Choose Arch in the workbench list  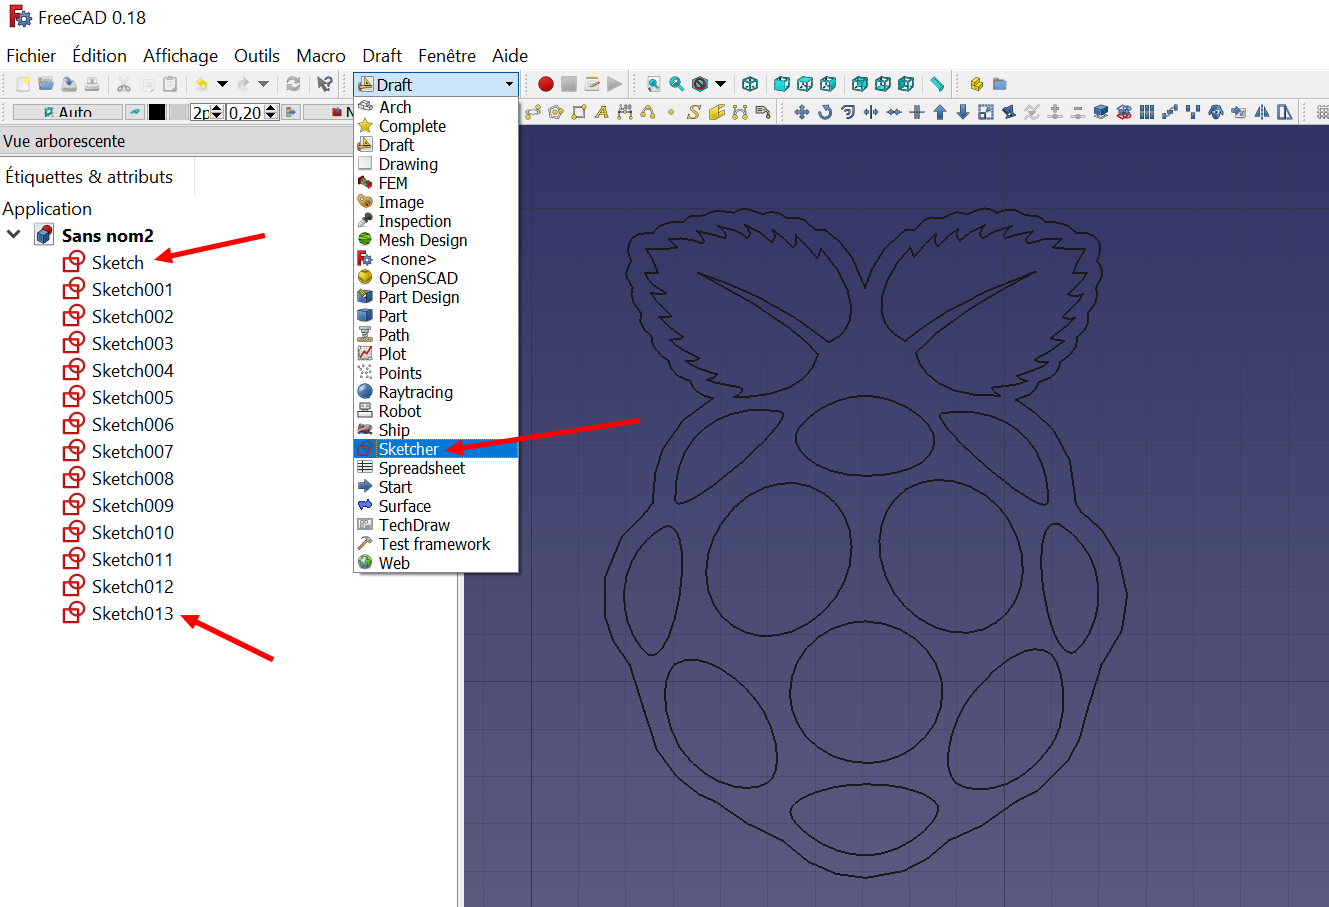(x=436, y=107)
